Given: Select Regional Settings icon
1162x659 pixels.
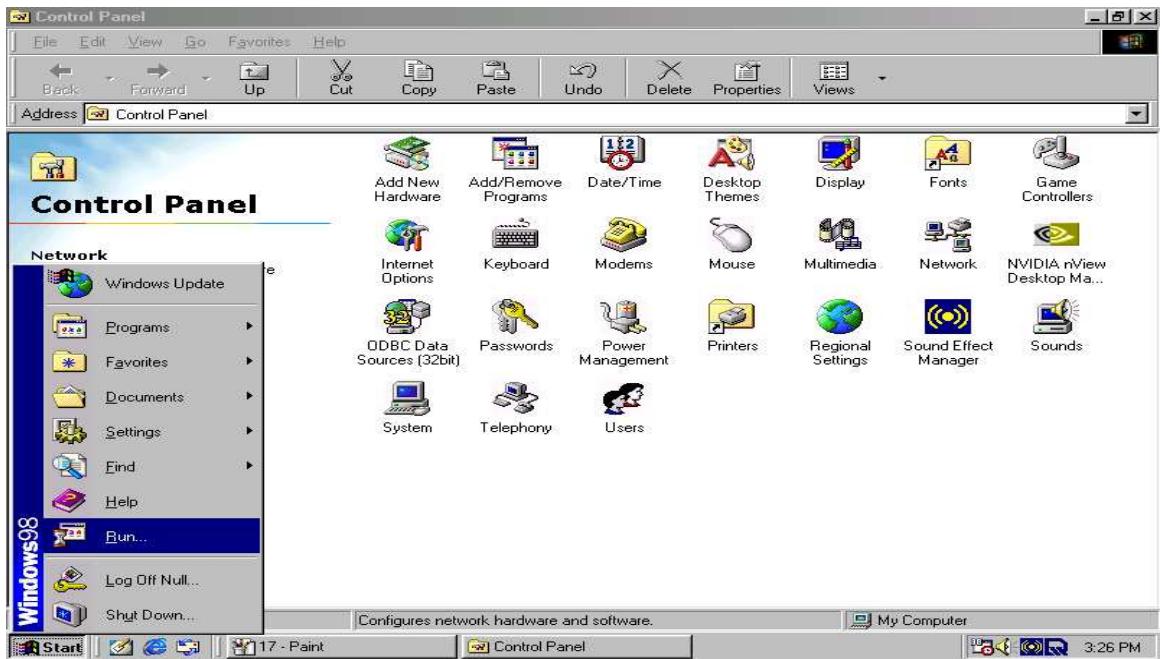Looking at the screenshot, I should (x=840, y=334).
